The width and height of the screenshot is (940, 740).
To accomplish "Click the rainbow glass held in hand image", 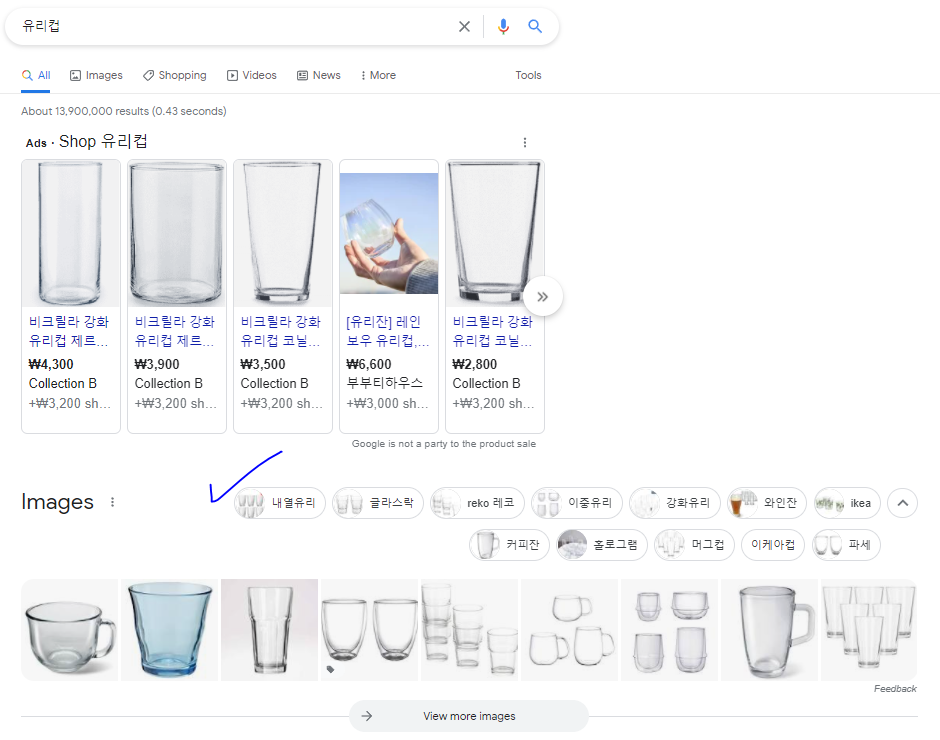I will point(389,233).
